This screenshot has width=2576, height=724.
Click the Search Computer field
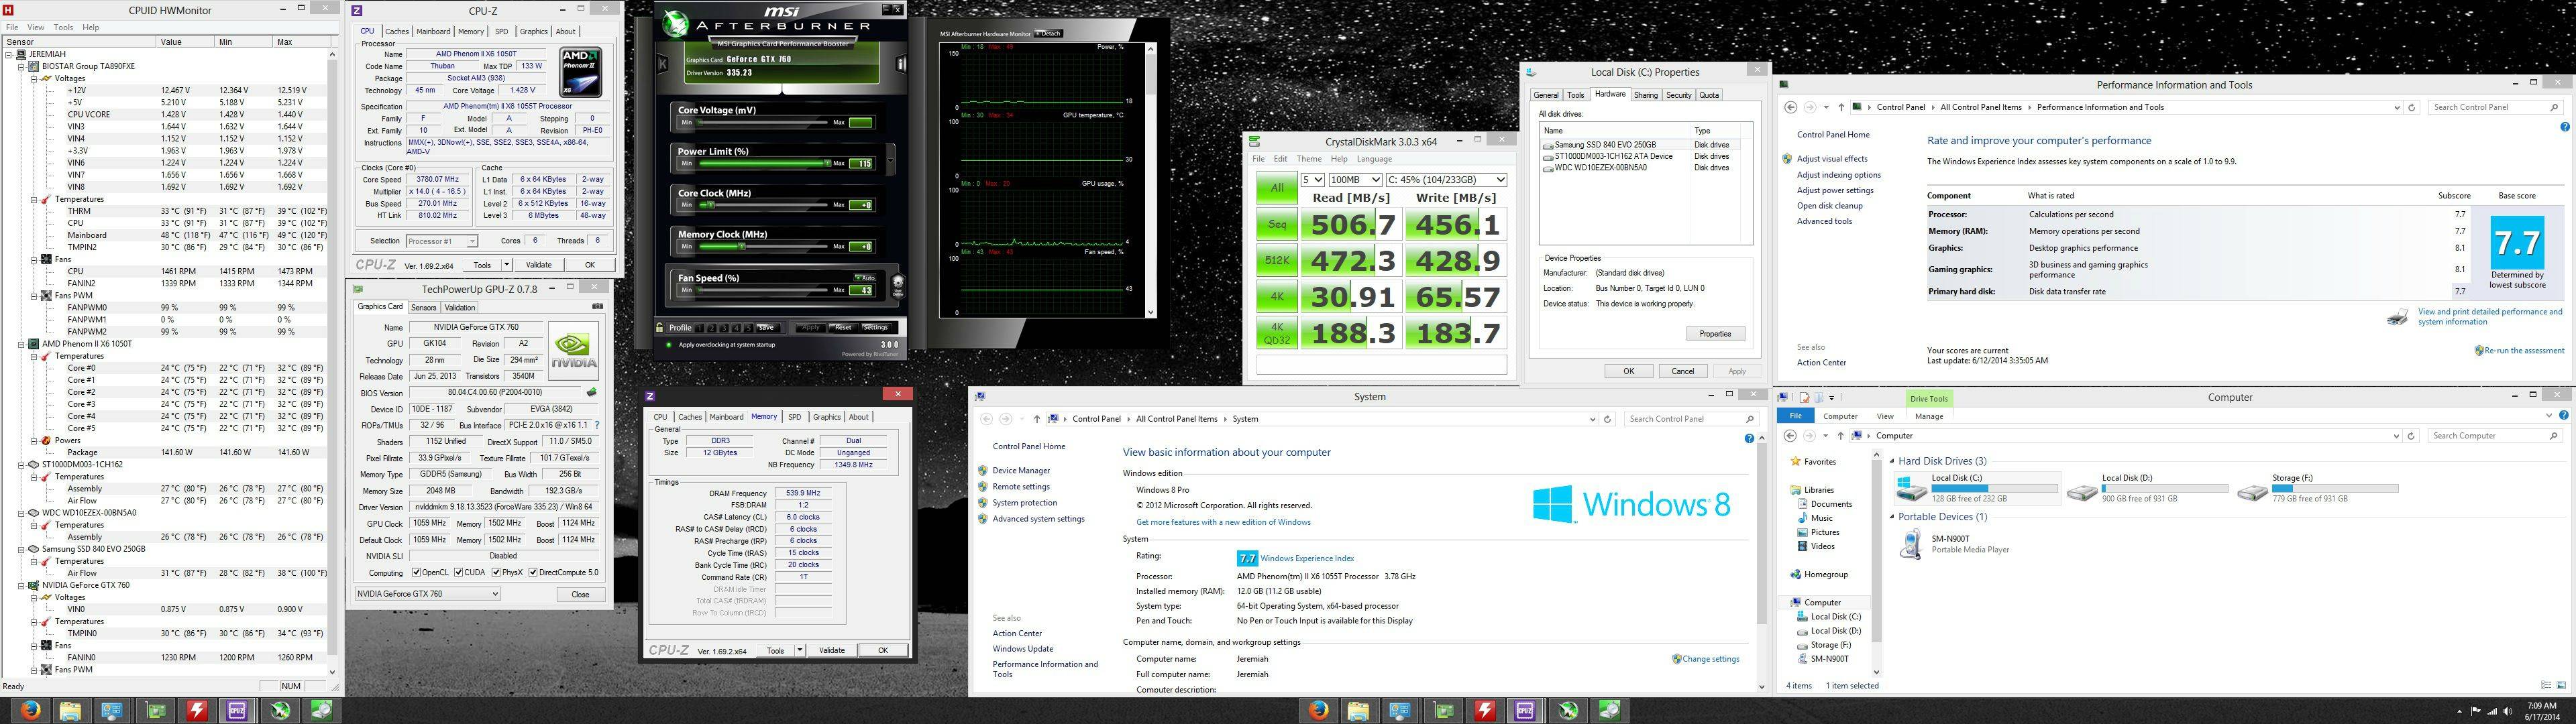[2495, 436]
